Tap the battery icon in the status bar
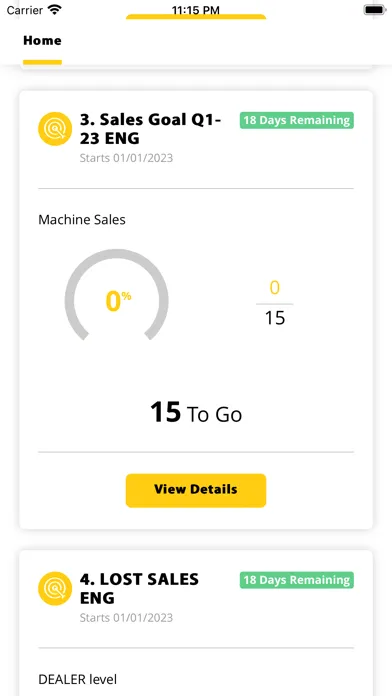 point(375,10)
